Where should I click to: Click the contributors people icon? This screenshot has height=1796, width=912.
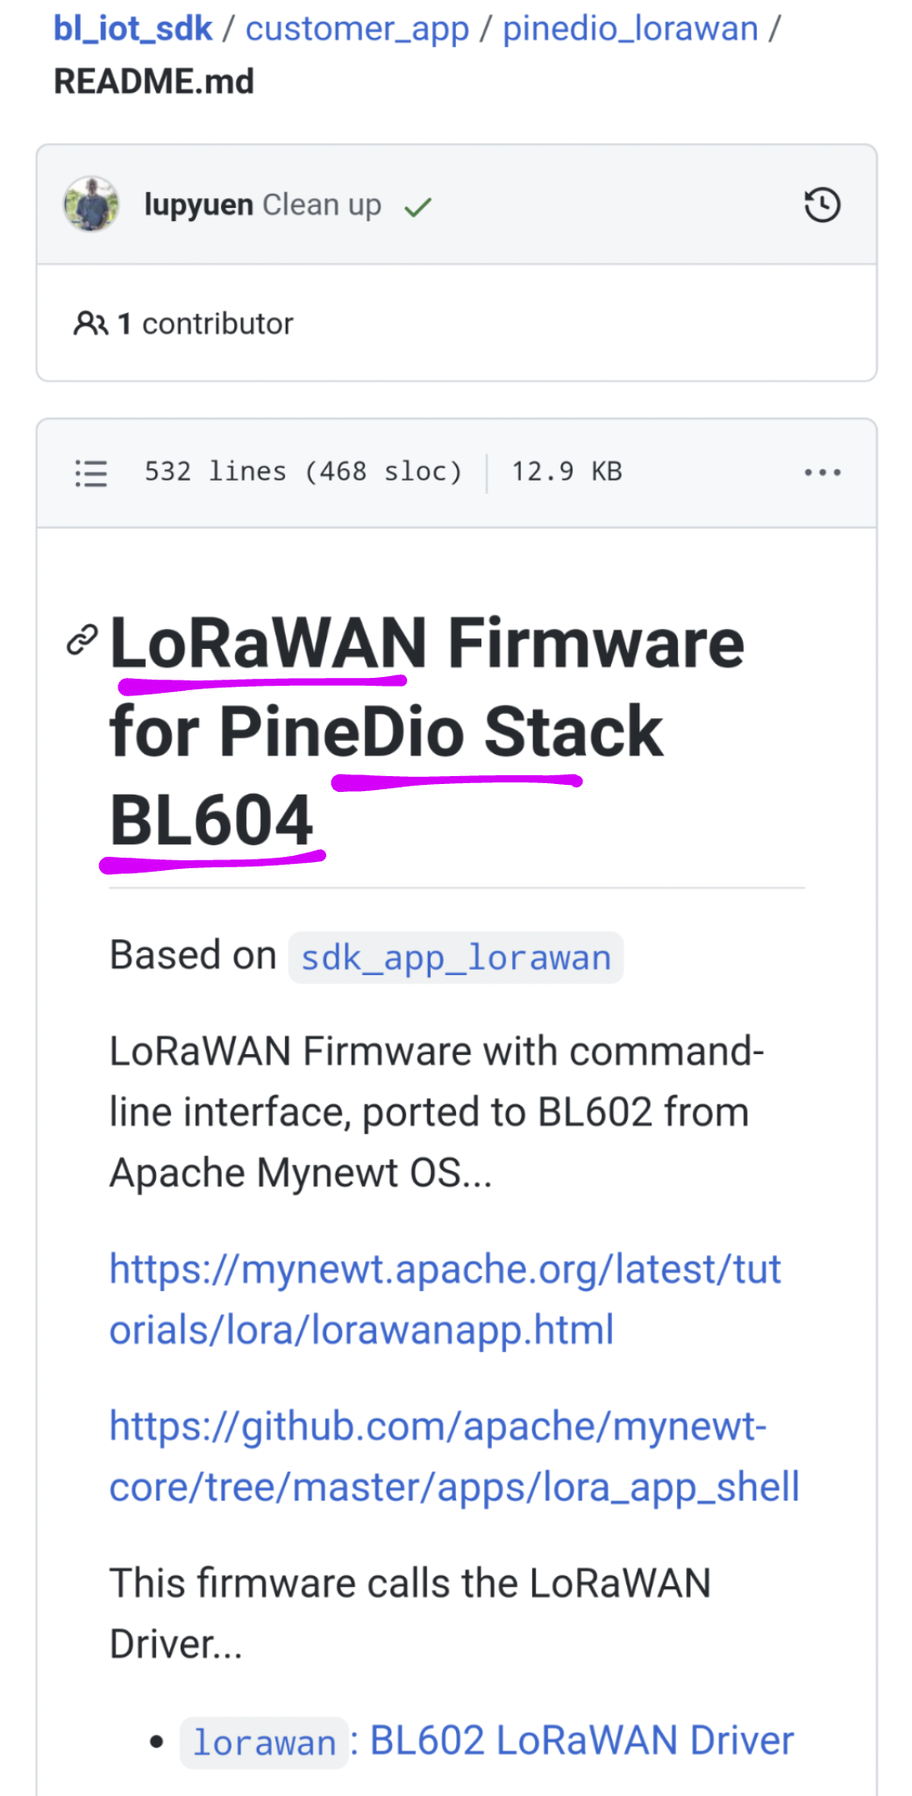[90, 324]
